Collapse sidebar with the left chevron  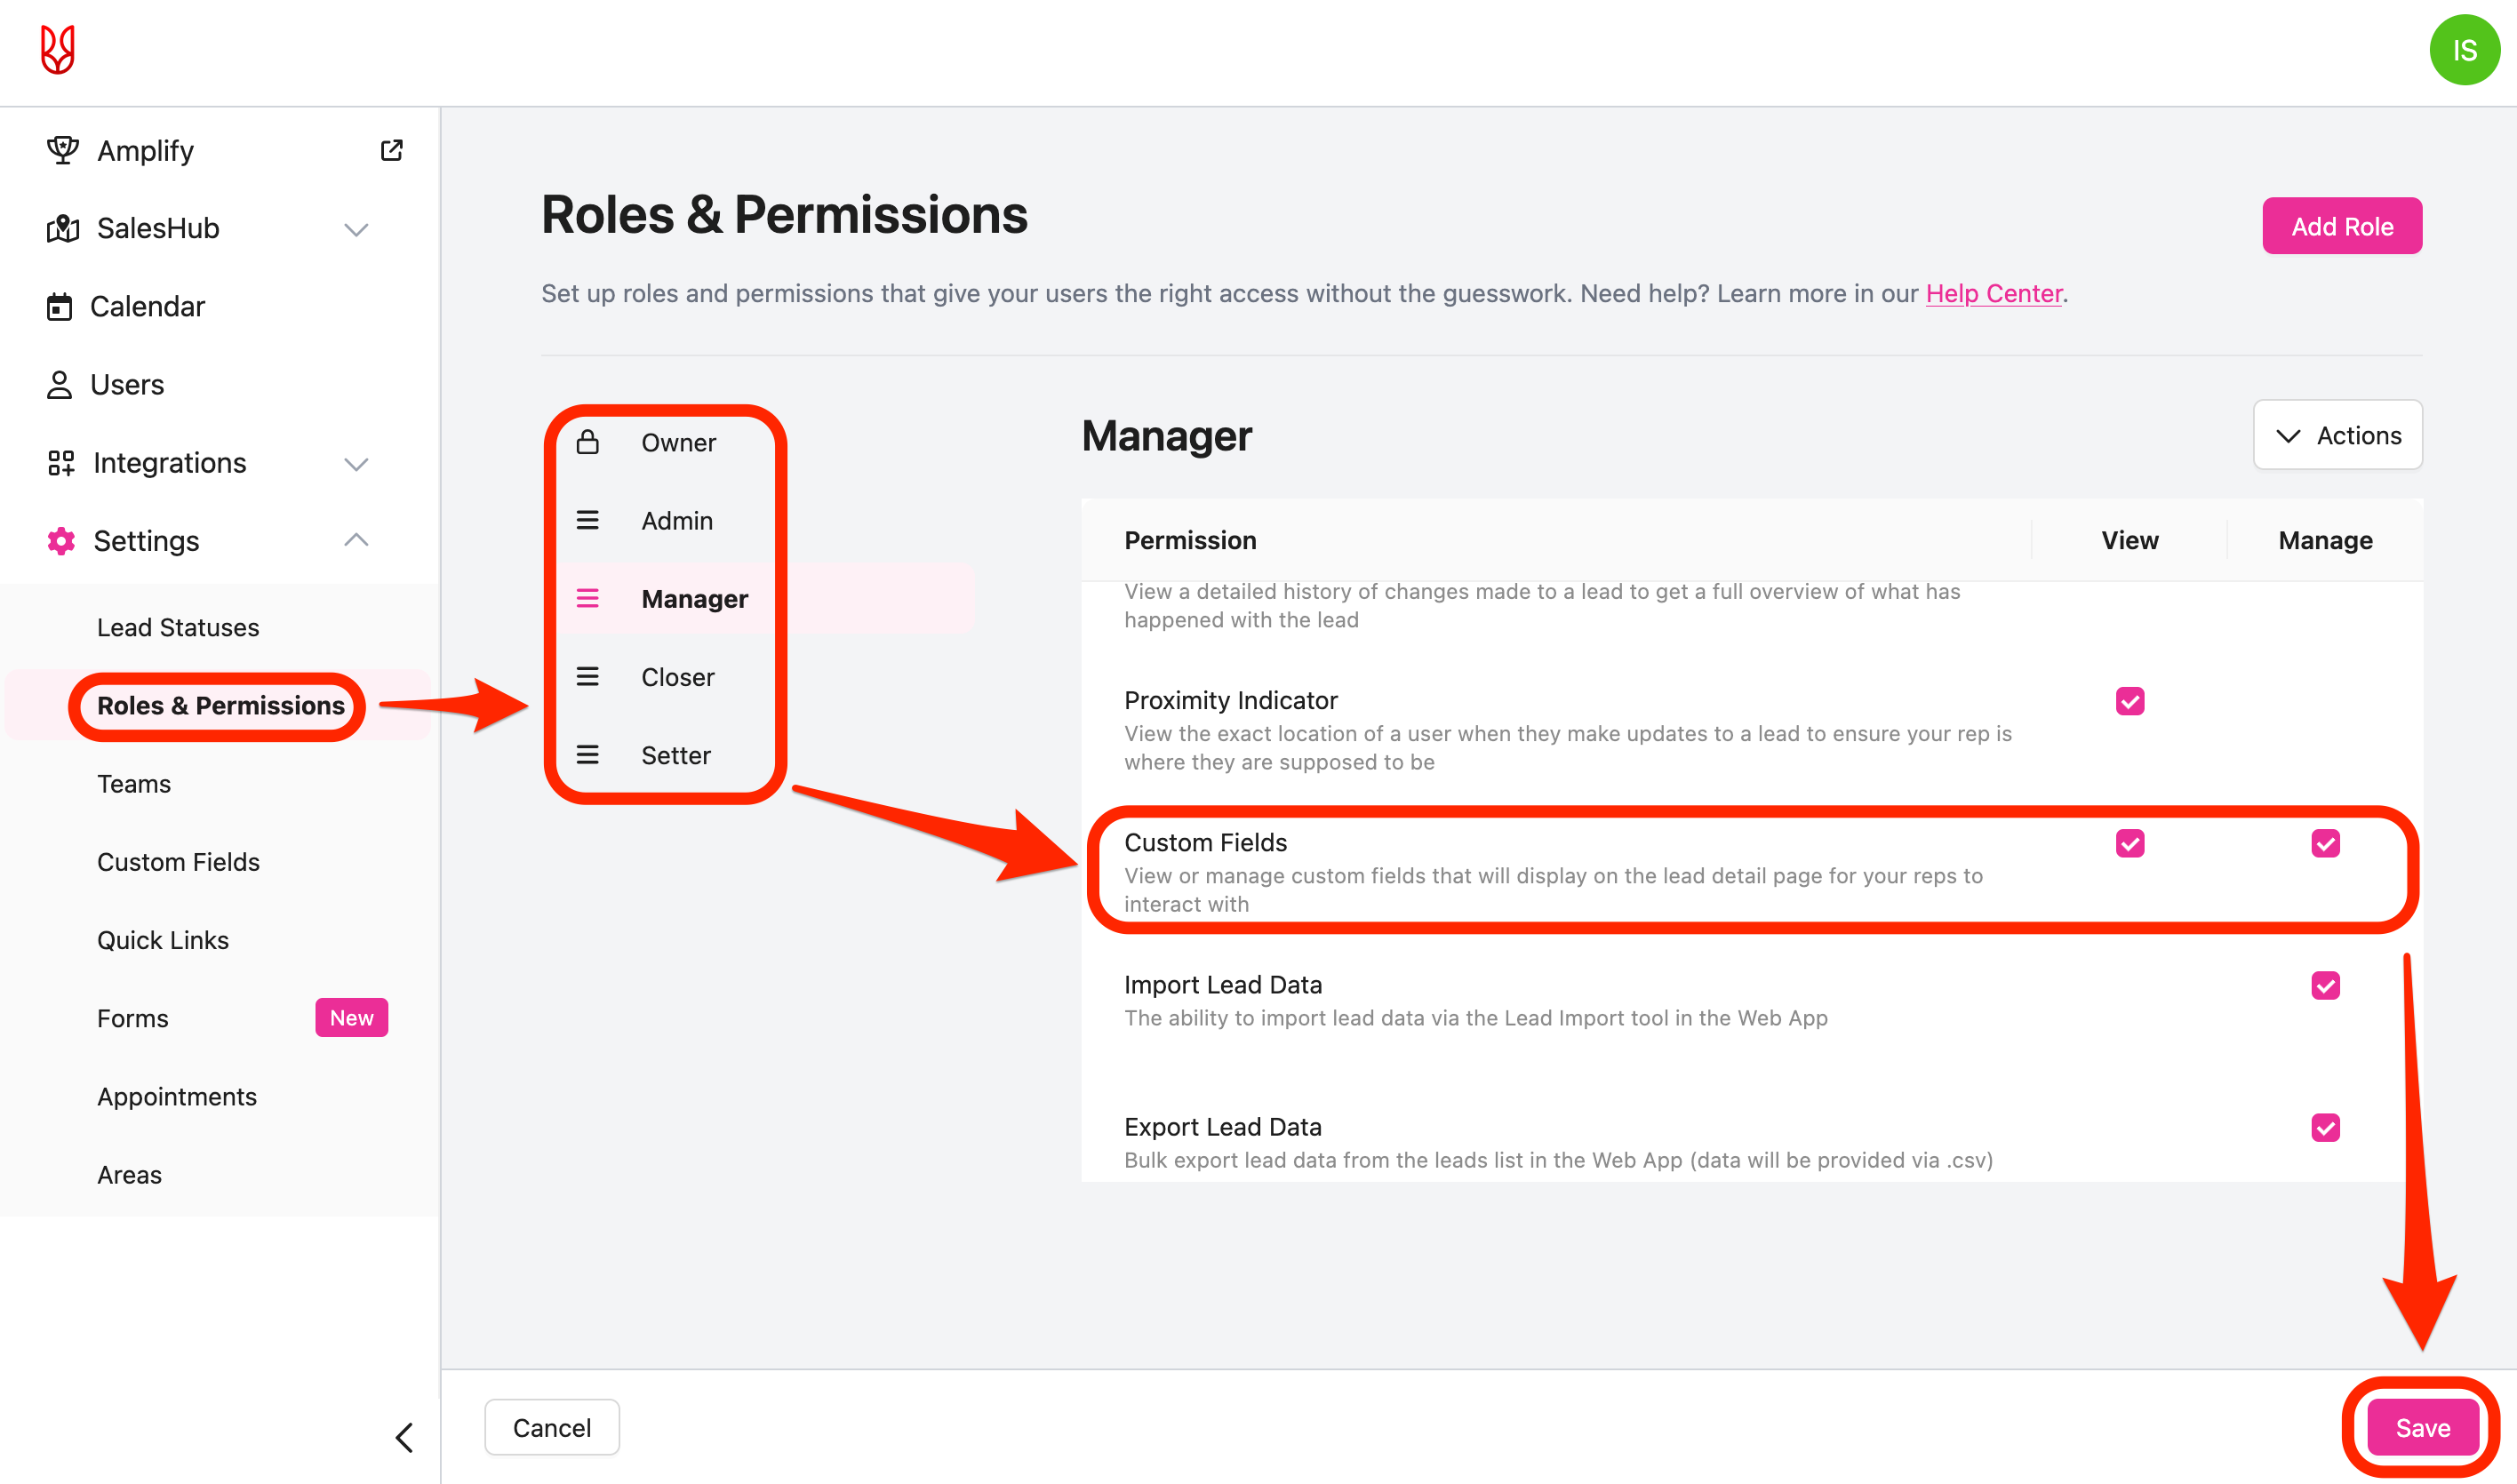405,1437
